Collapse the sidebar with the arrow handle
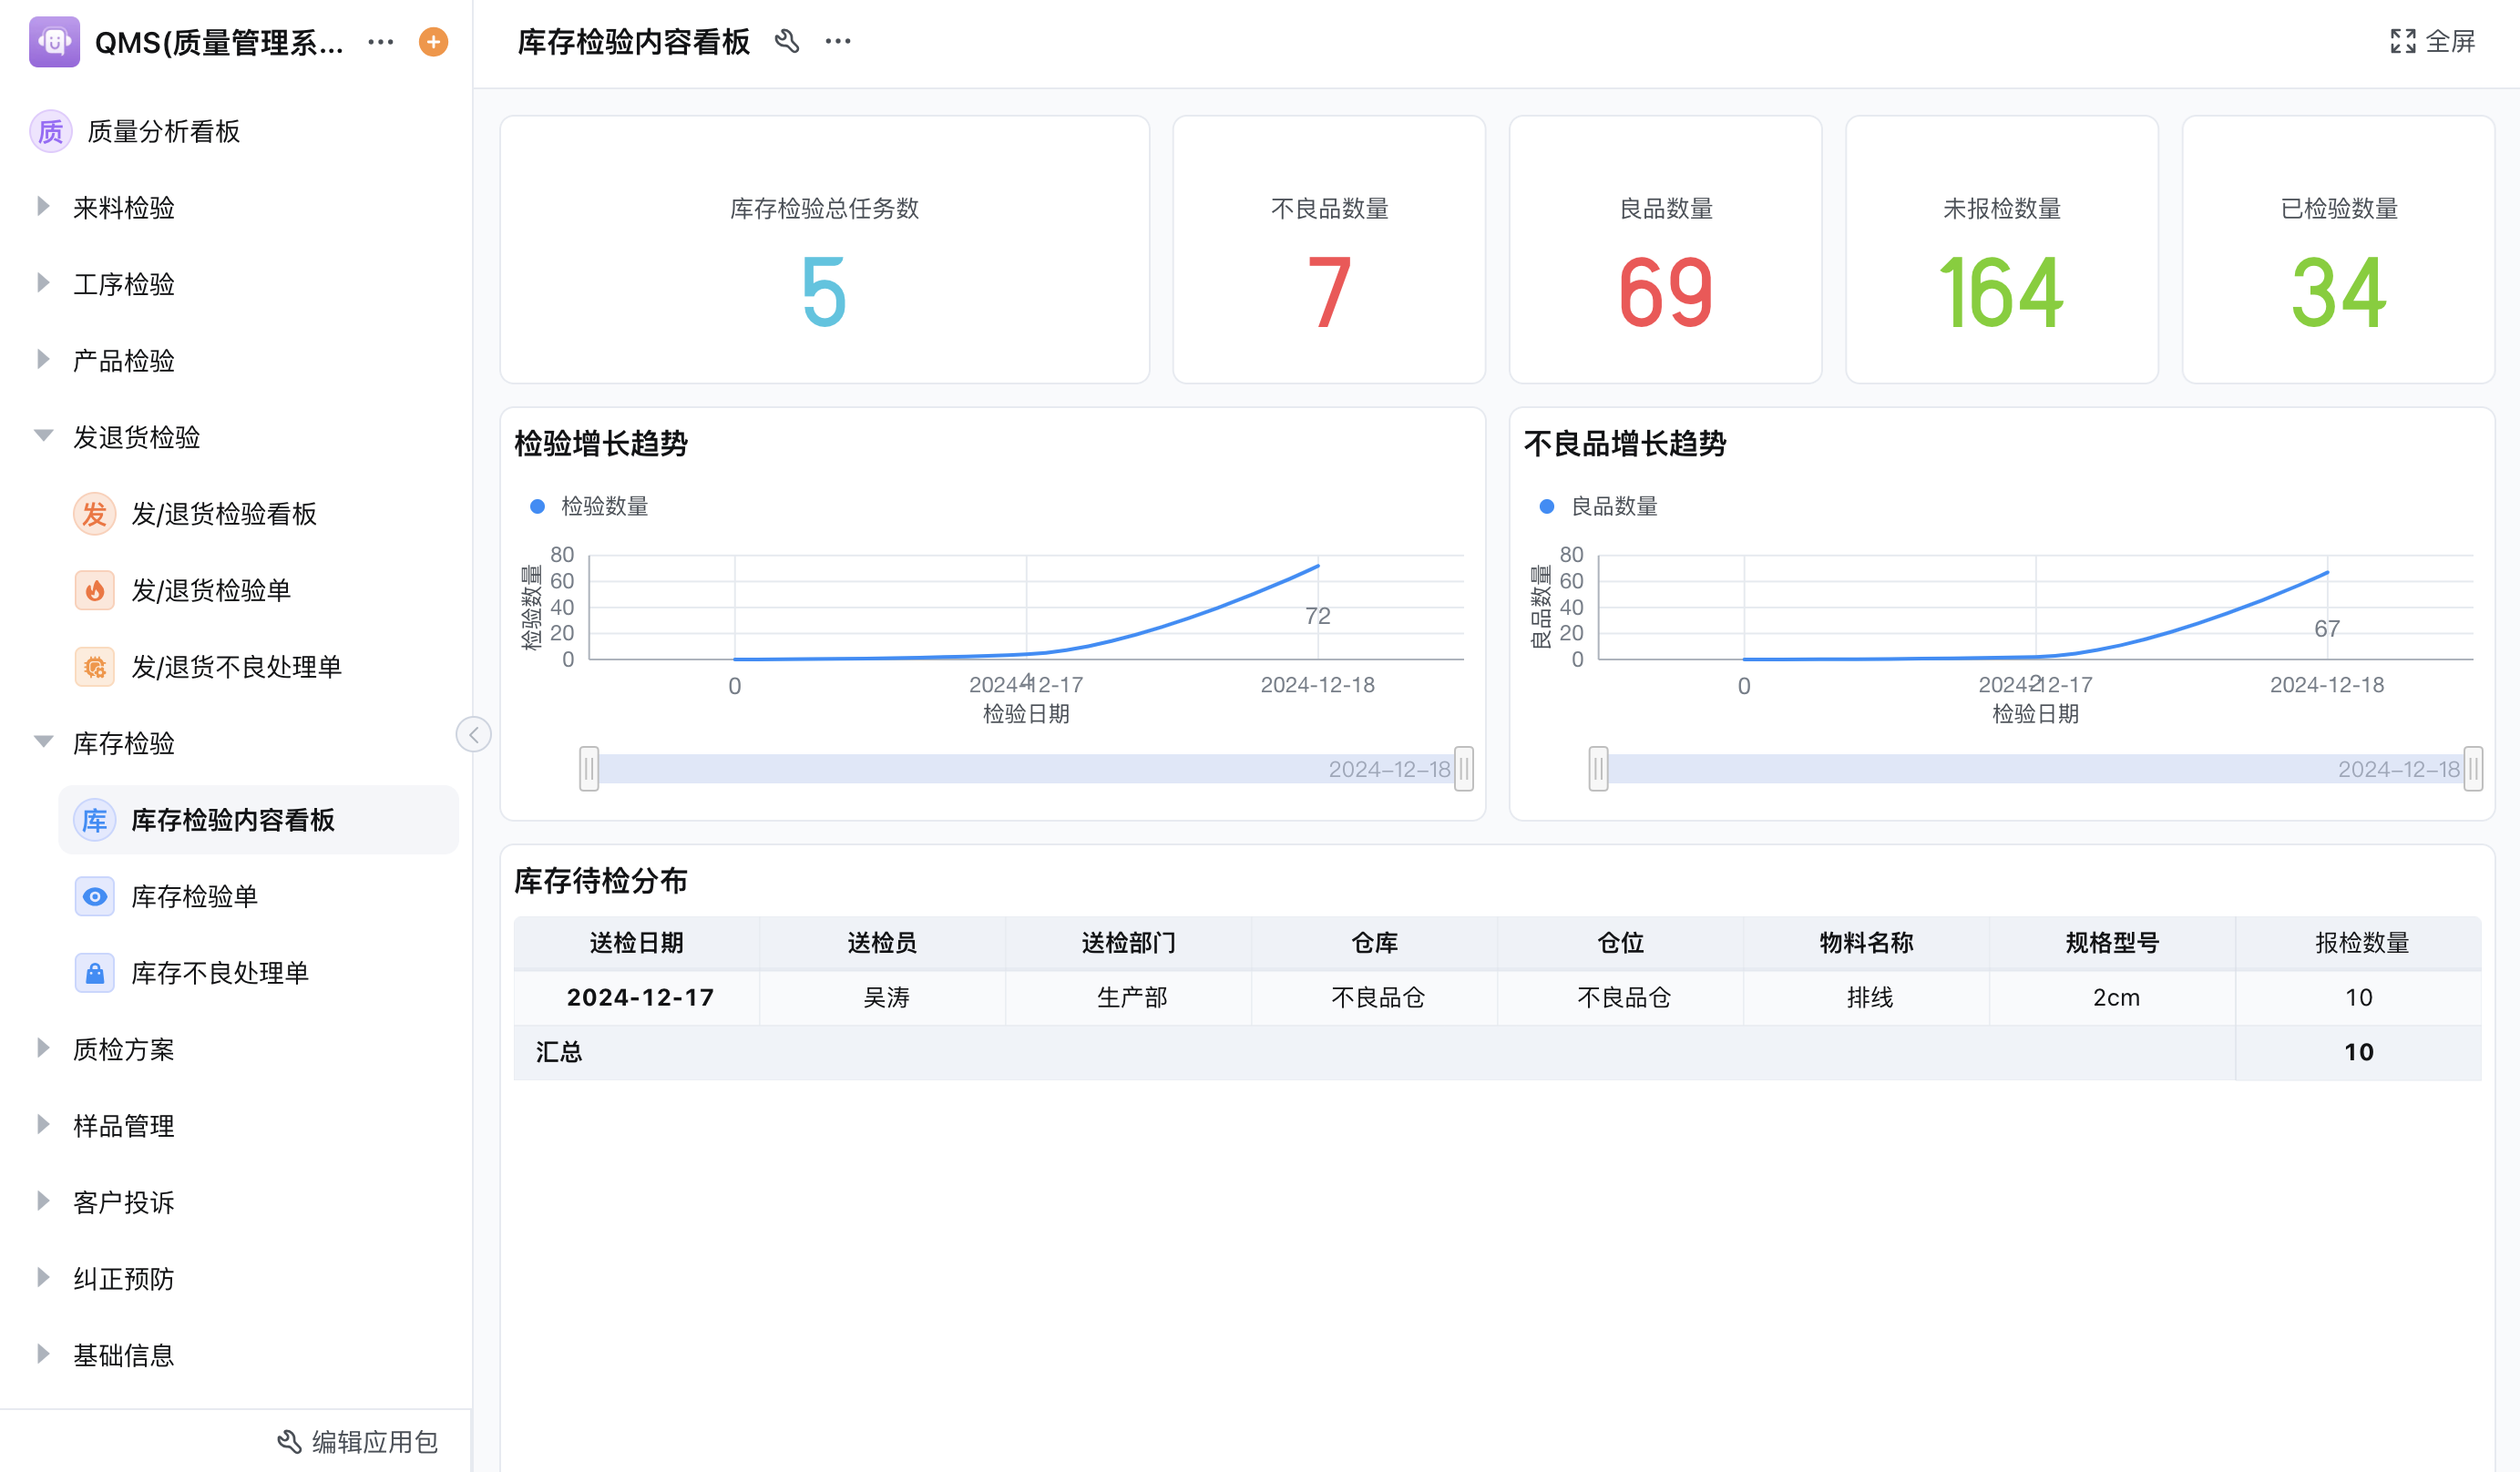 (474, 735)
